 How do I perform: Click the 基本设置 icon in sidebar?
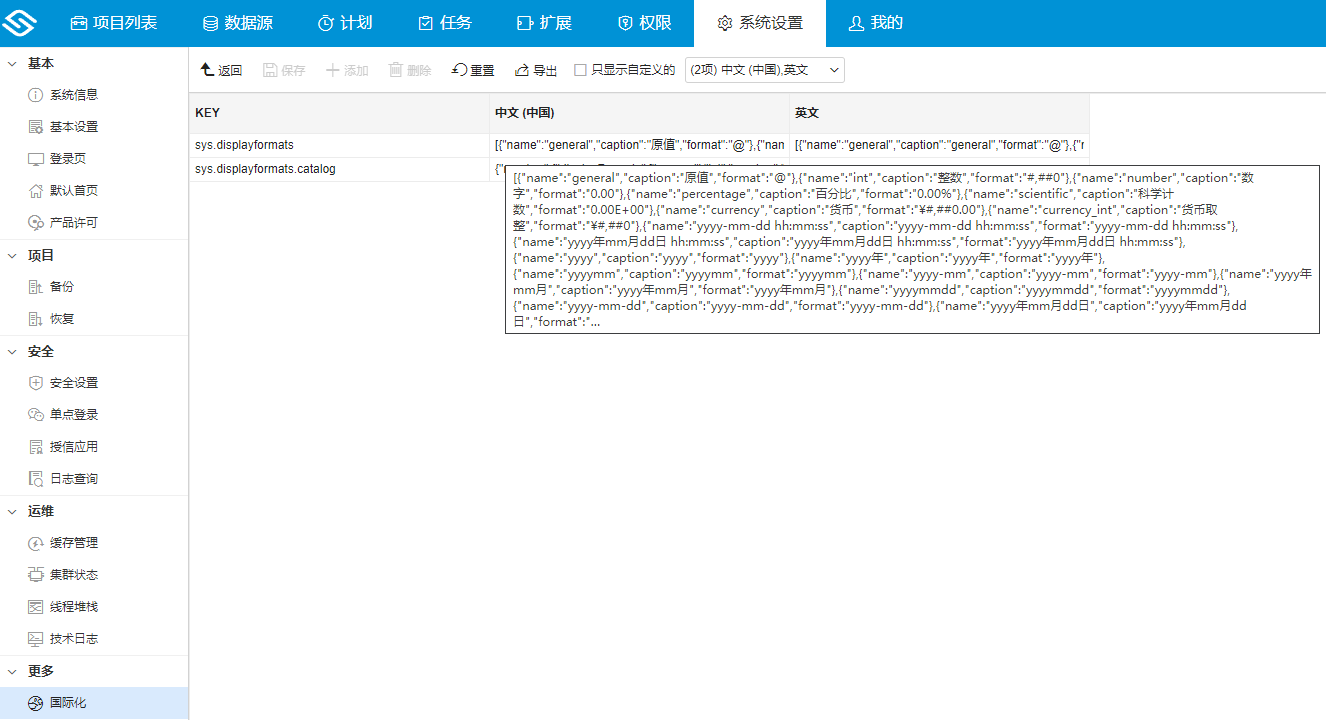[x=36, y=127]
